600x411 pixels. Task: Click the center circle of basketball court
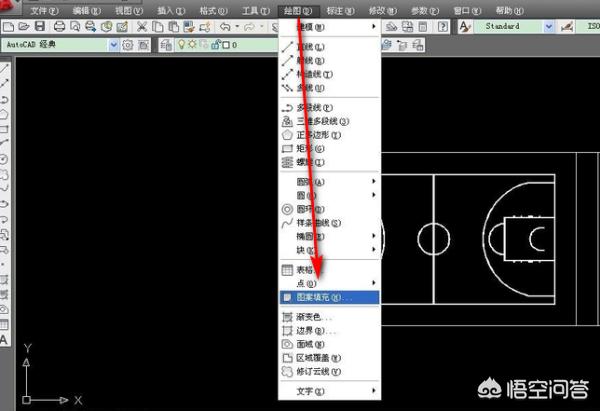(433, 239)
